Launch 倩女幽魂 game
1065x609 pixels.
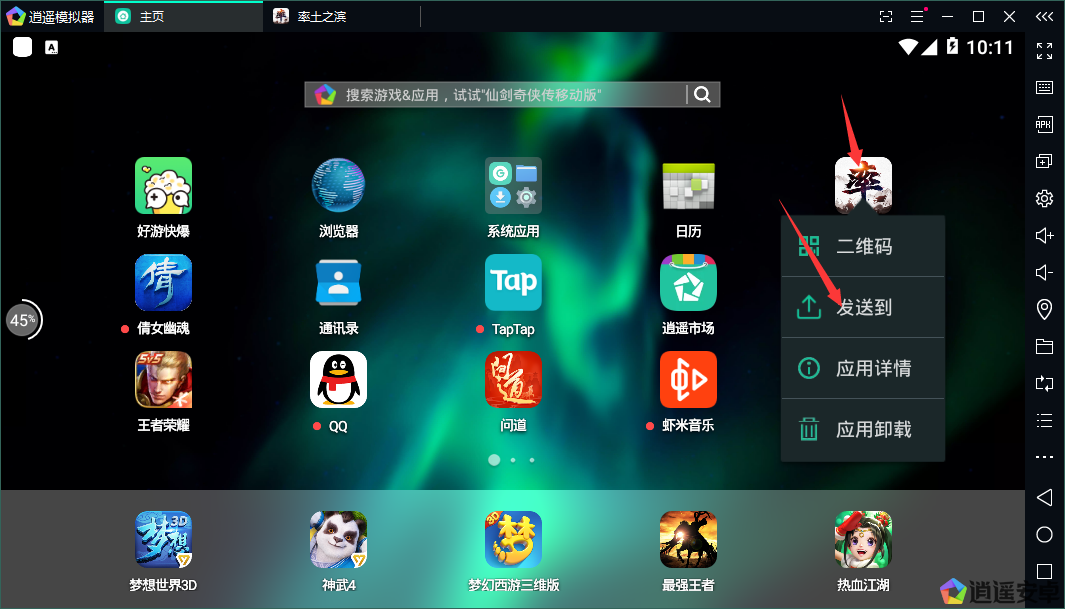pos(163,282)
